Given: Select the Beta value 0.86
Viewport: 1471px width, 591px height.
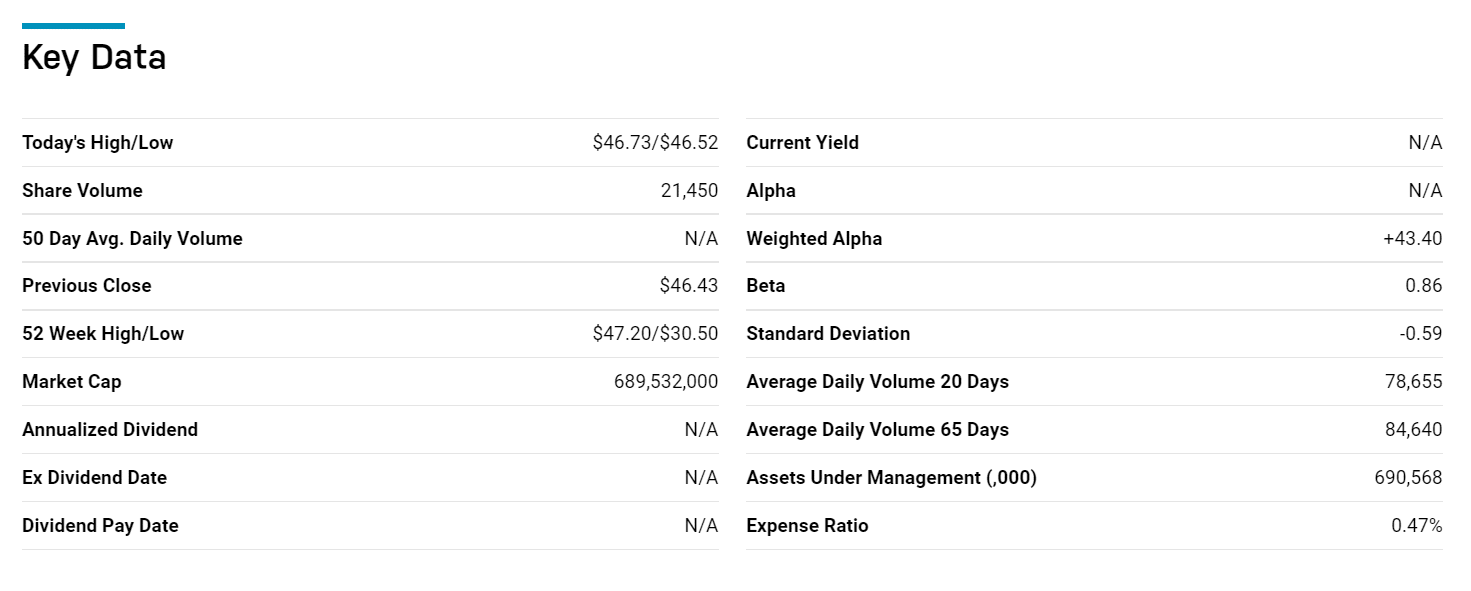Looking at the screenshot, I should click(1424, 286).
